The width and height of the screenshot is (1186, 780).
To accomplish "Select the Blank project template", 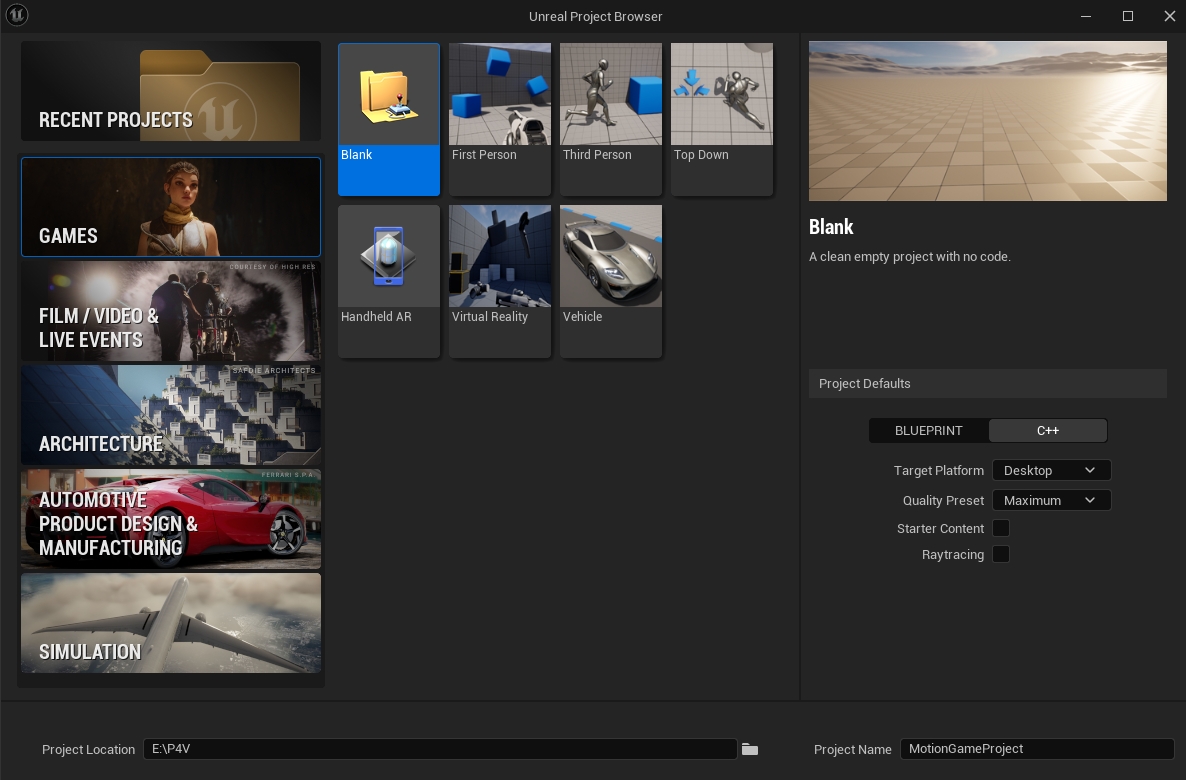I will (389, 118).
